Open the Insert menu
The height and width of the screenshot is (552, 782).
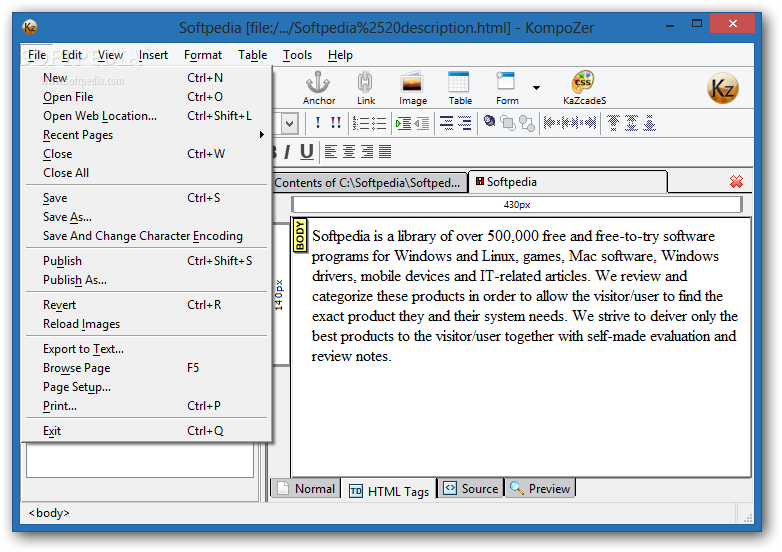(153, 55)
